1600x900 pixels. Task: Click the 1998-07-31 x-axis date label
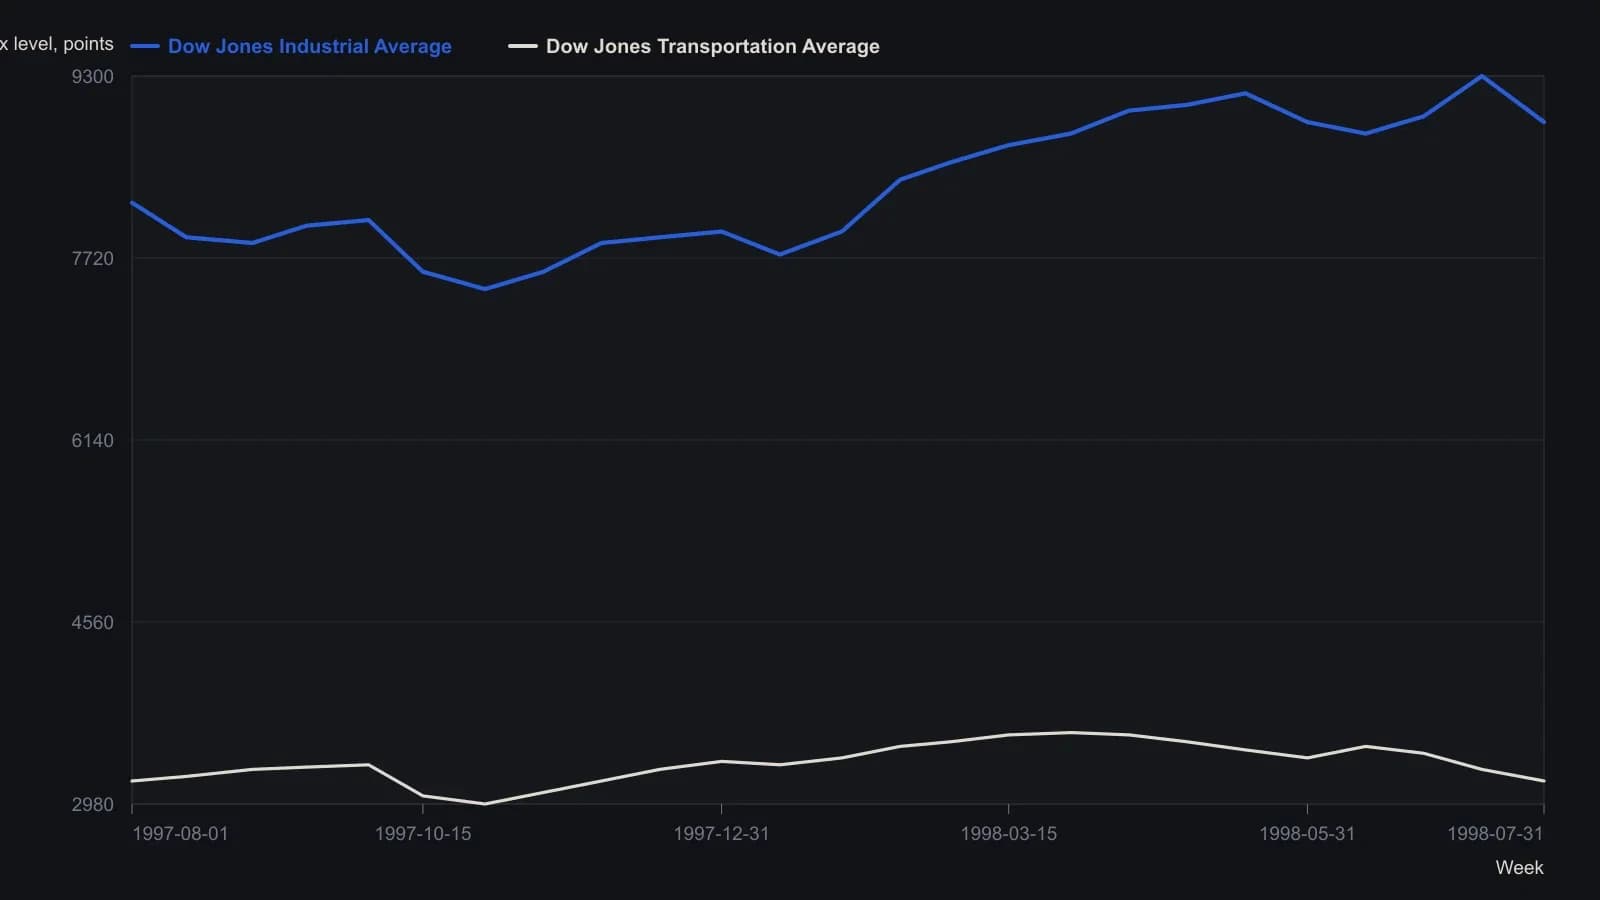point(1495,834)
